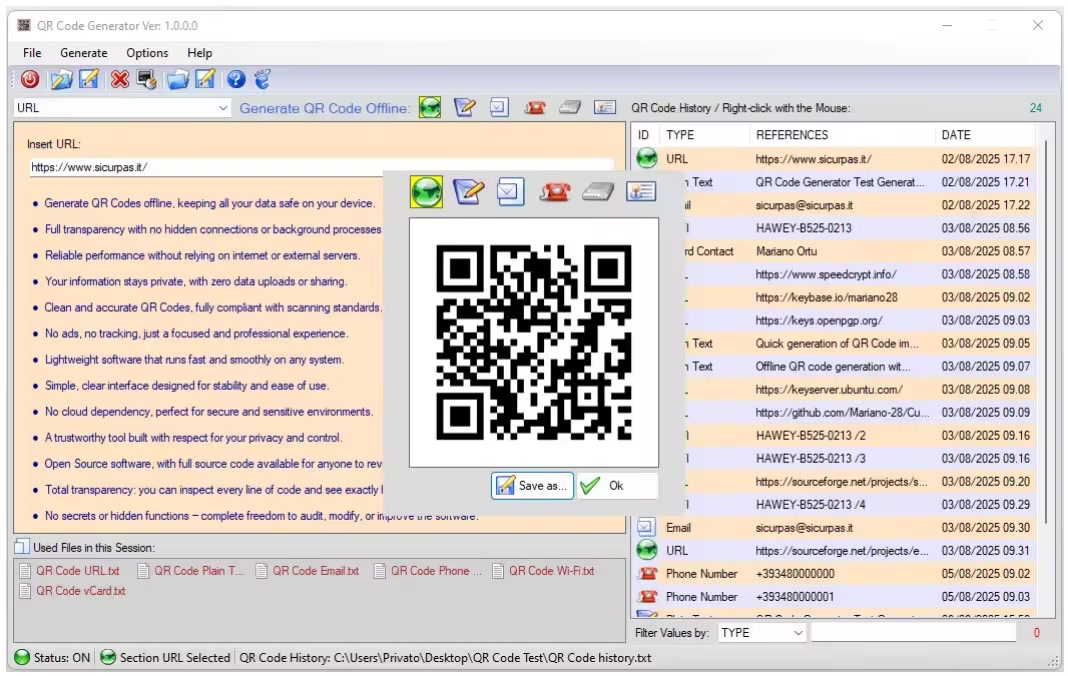Screen dimensions: 1068x676
Task: Click the pencil edit icon left of the help icon
Action: click(x=206, y=79)
